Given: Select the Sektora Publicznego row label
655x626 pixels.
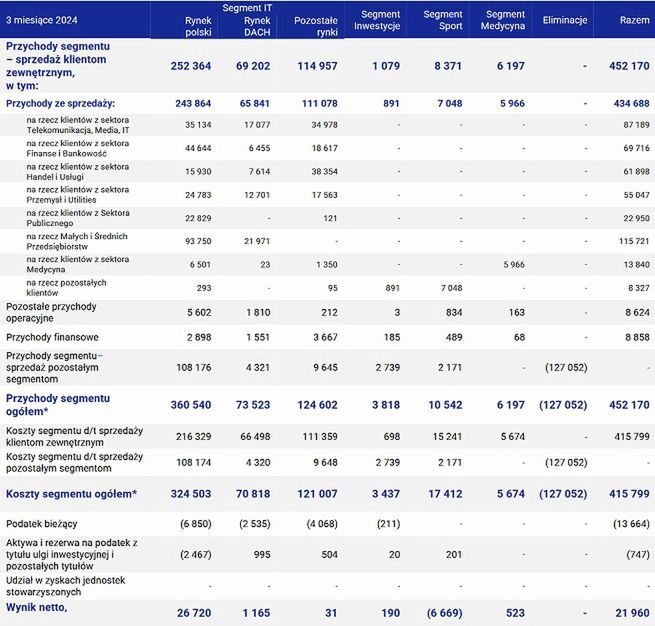Looking at the screenshot, I should click(x=78, y=218).
